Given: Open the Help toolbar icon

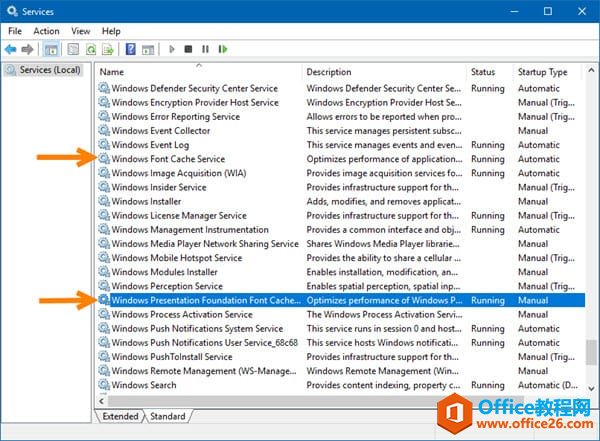Looking at the screenshot, I should coord(130,49).
